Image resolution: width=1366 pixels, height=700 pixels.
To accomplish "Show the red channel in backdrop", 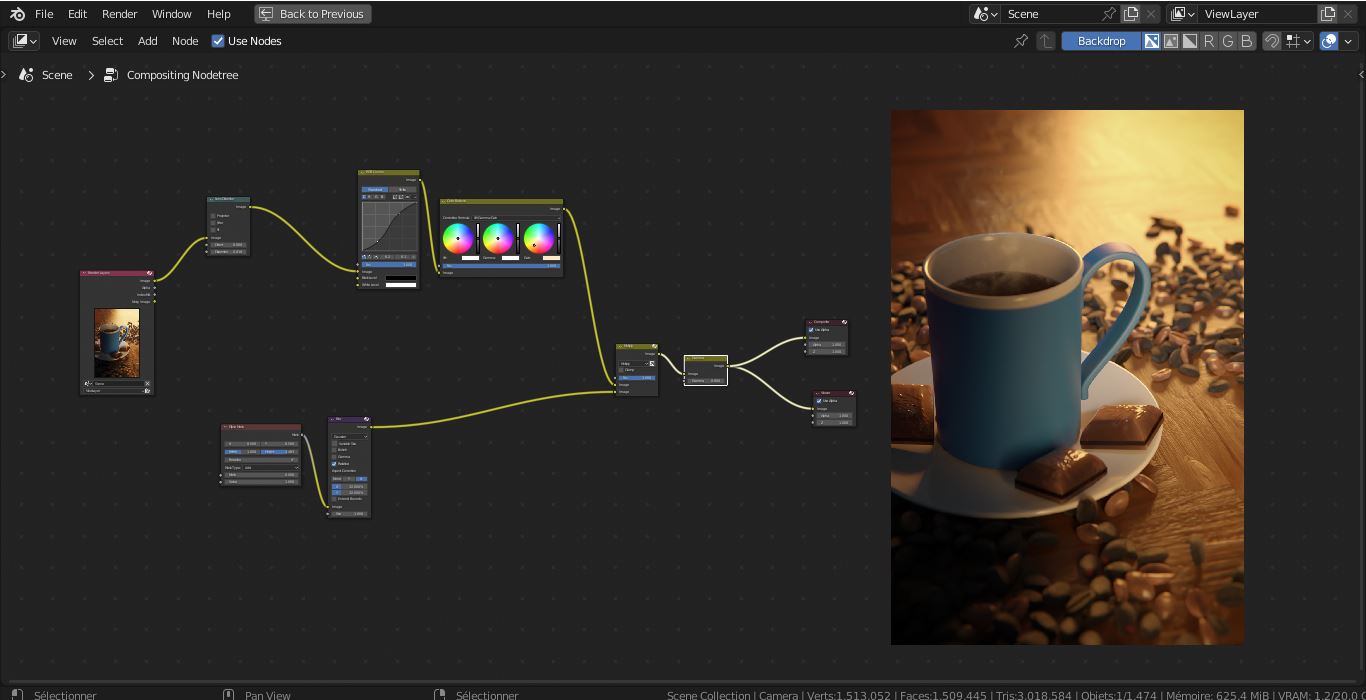I will pos(1209,41).
